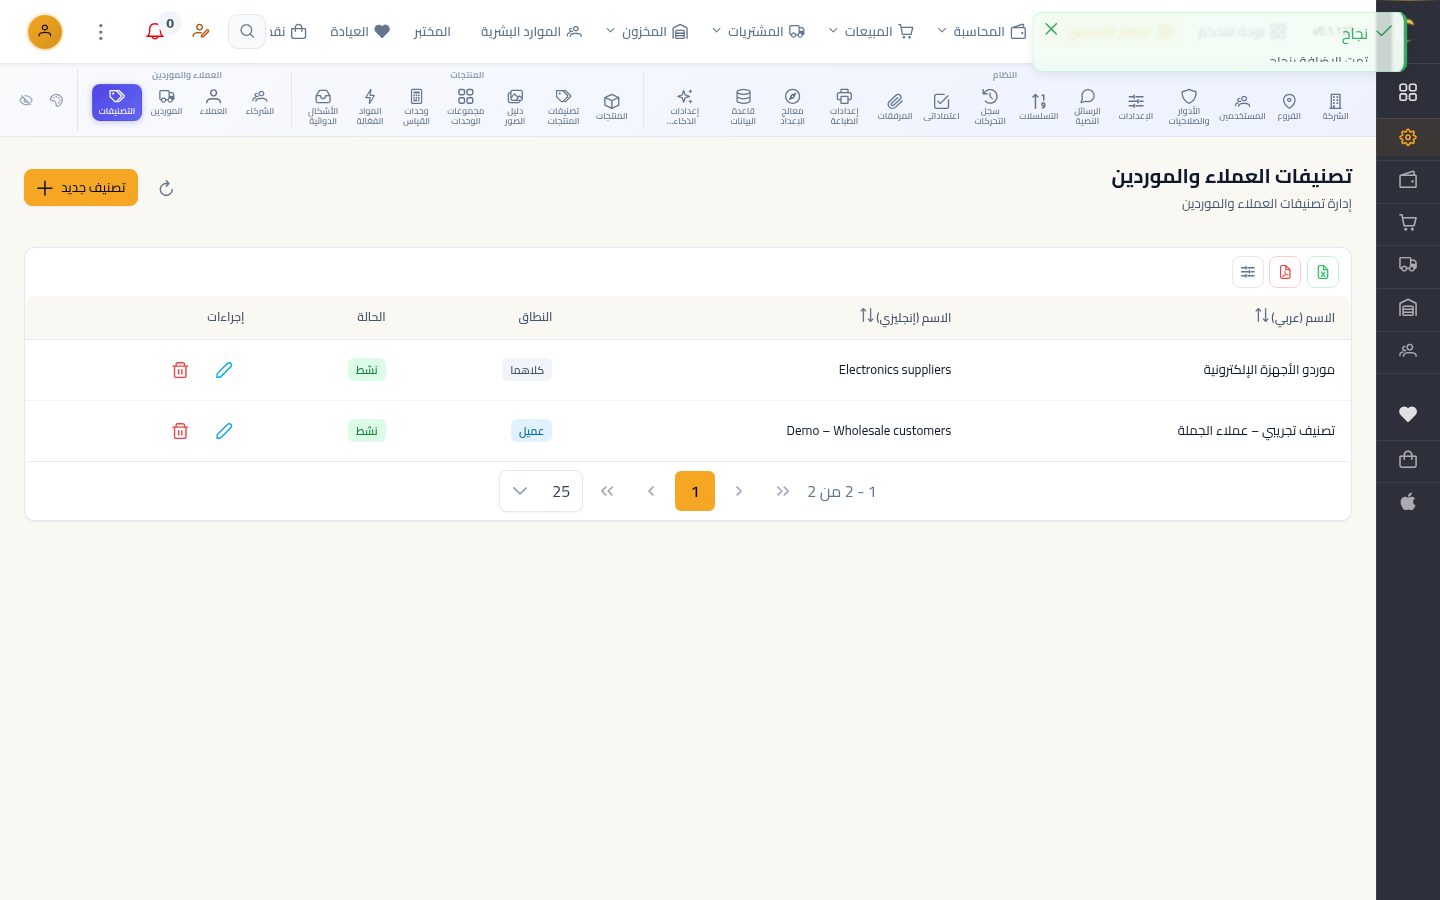Image resolution: width=1440 pixels, height=900 pixels.
Task: Sort by الاسم (عربي) column header
Action: tap(1295, 317)
